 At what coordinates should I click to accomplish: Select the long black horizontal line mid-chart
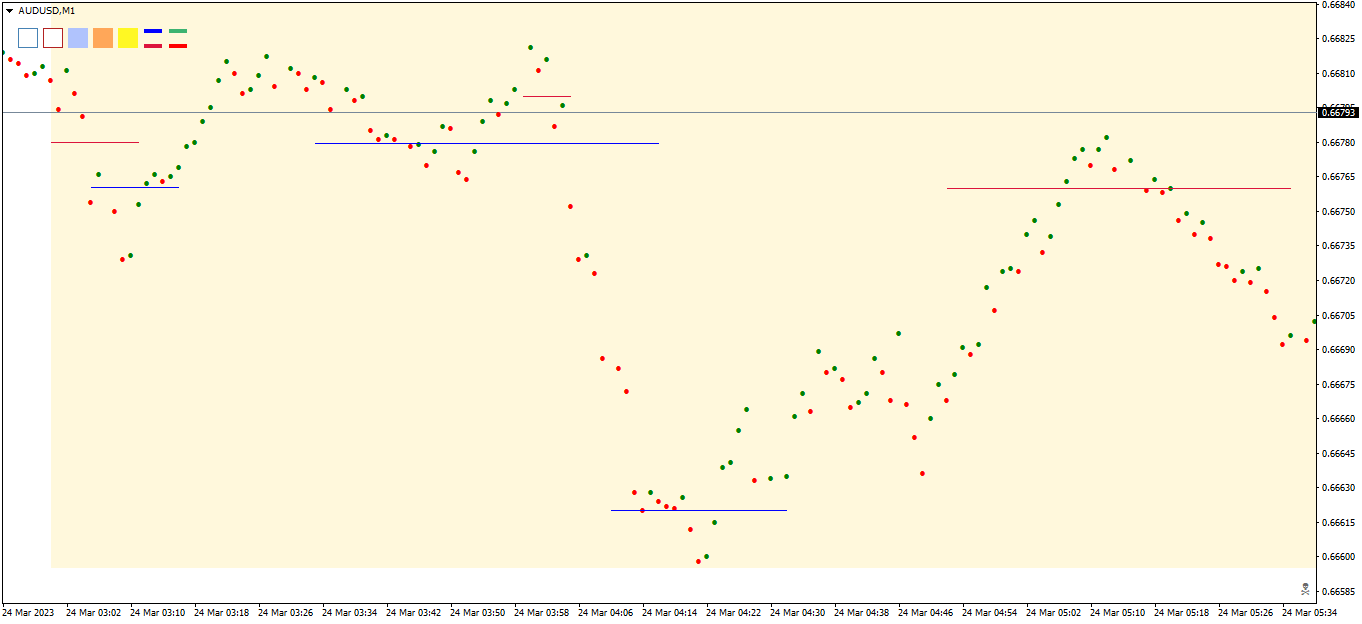[x=487, y=143]
